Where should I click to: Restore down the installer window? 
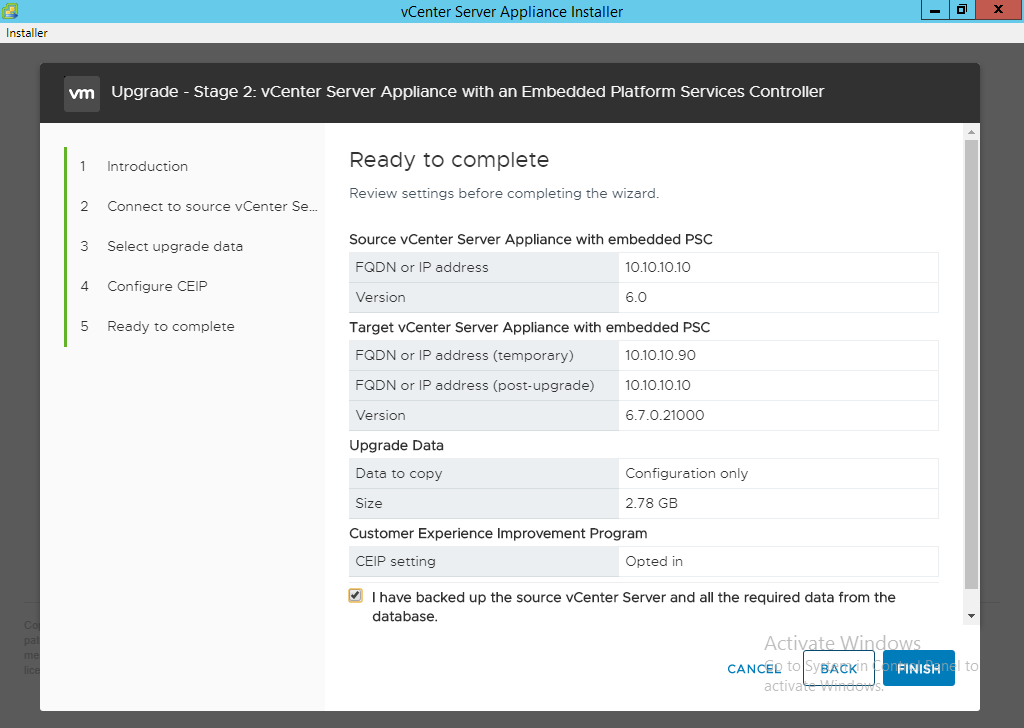click(962, 10)
